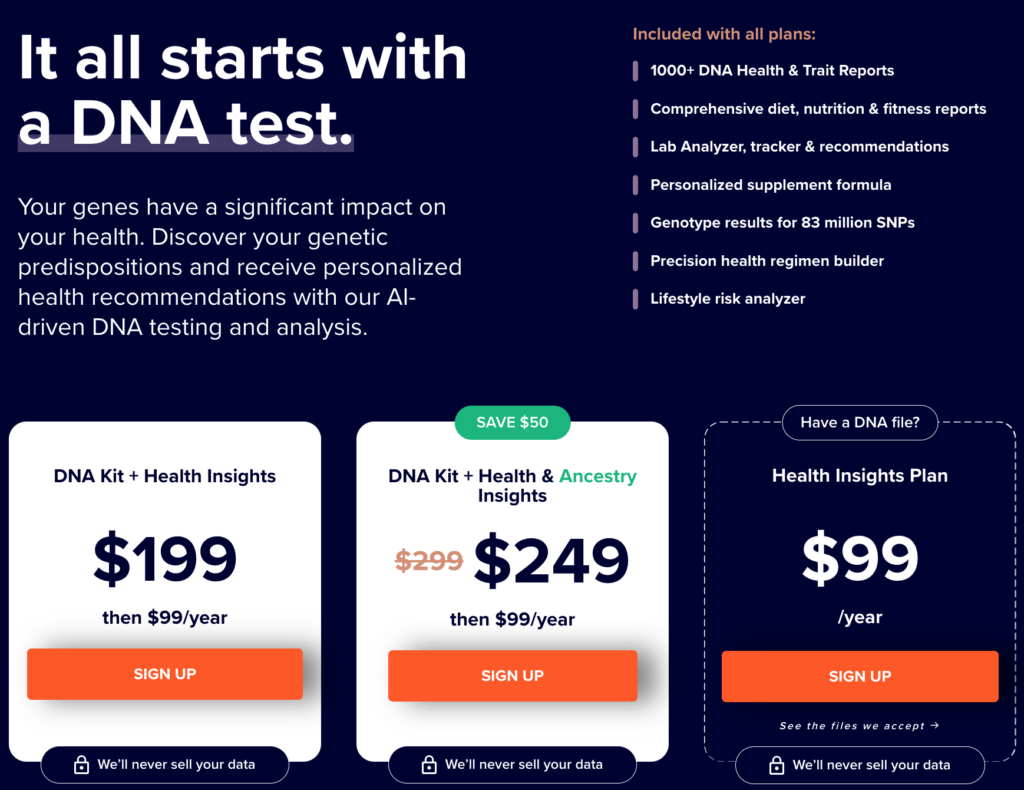Viewport: 1024px width, 790px height.
Task: Click the 'Lifestyle risk analyzer' bullet
Action: click(x=727, y=298)
